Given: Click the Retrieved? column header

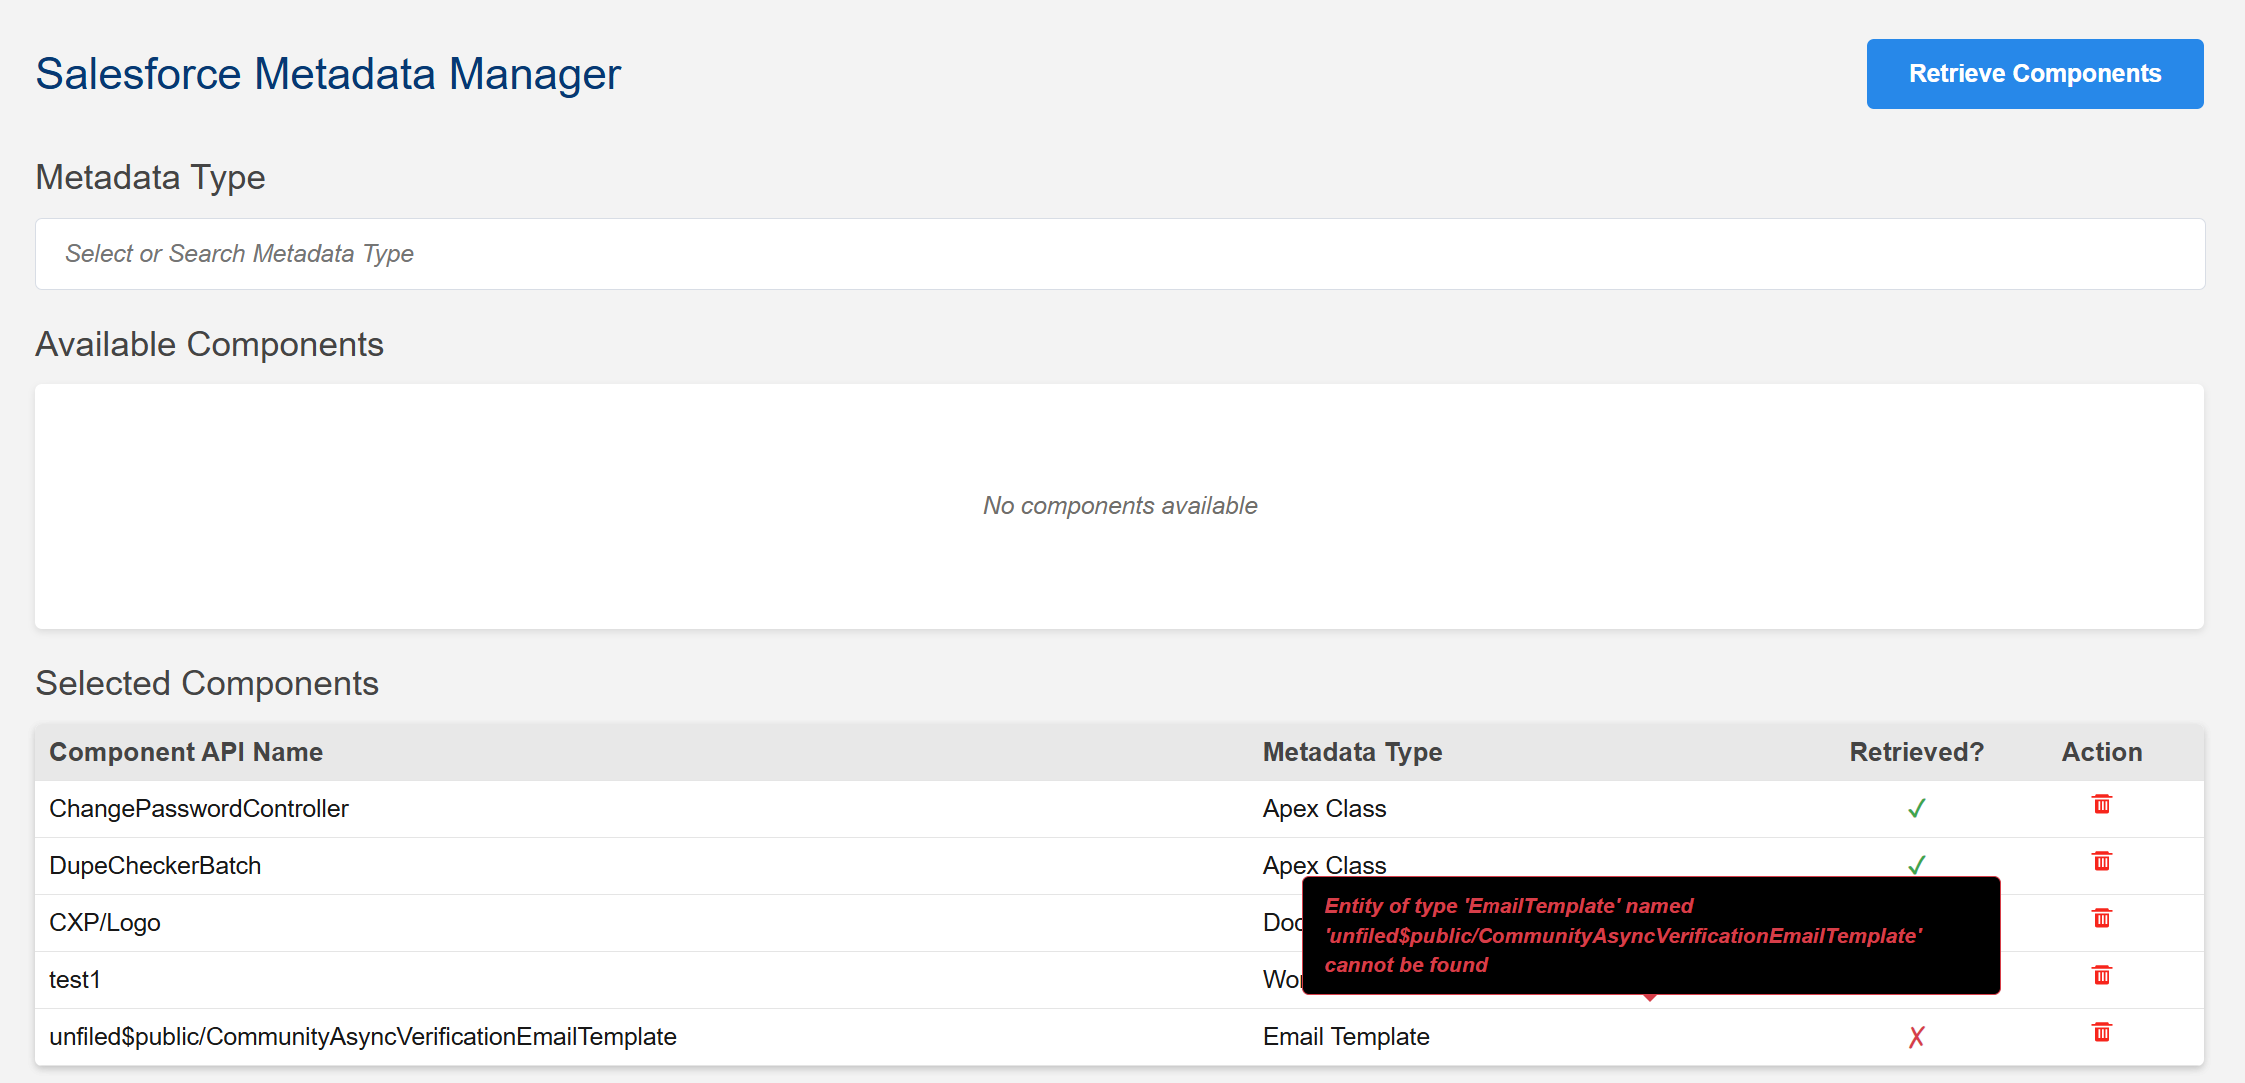Looking at the screenshot, I should click(1916, 752).
